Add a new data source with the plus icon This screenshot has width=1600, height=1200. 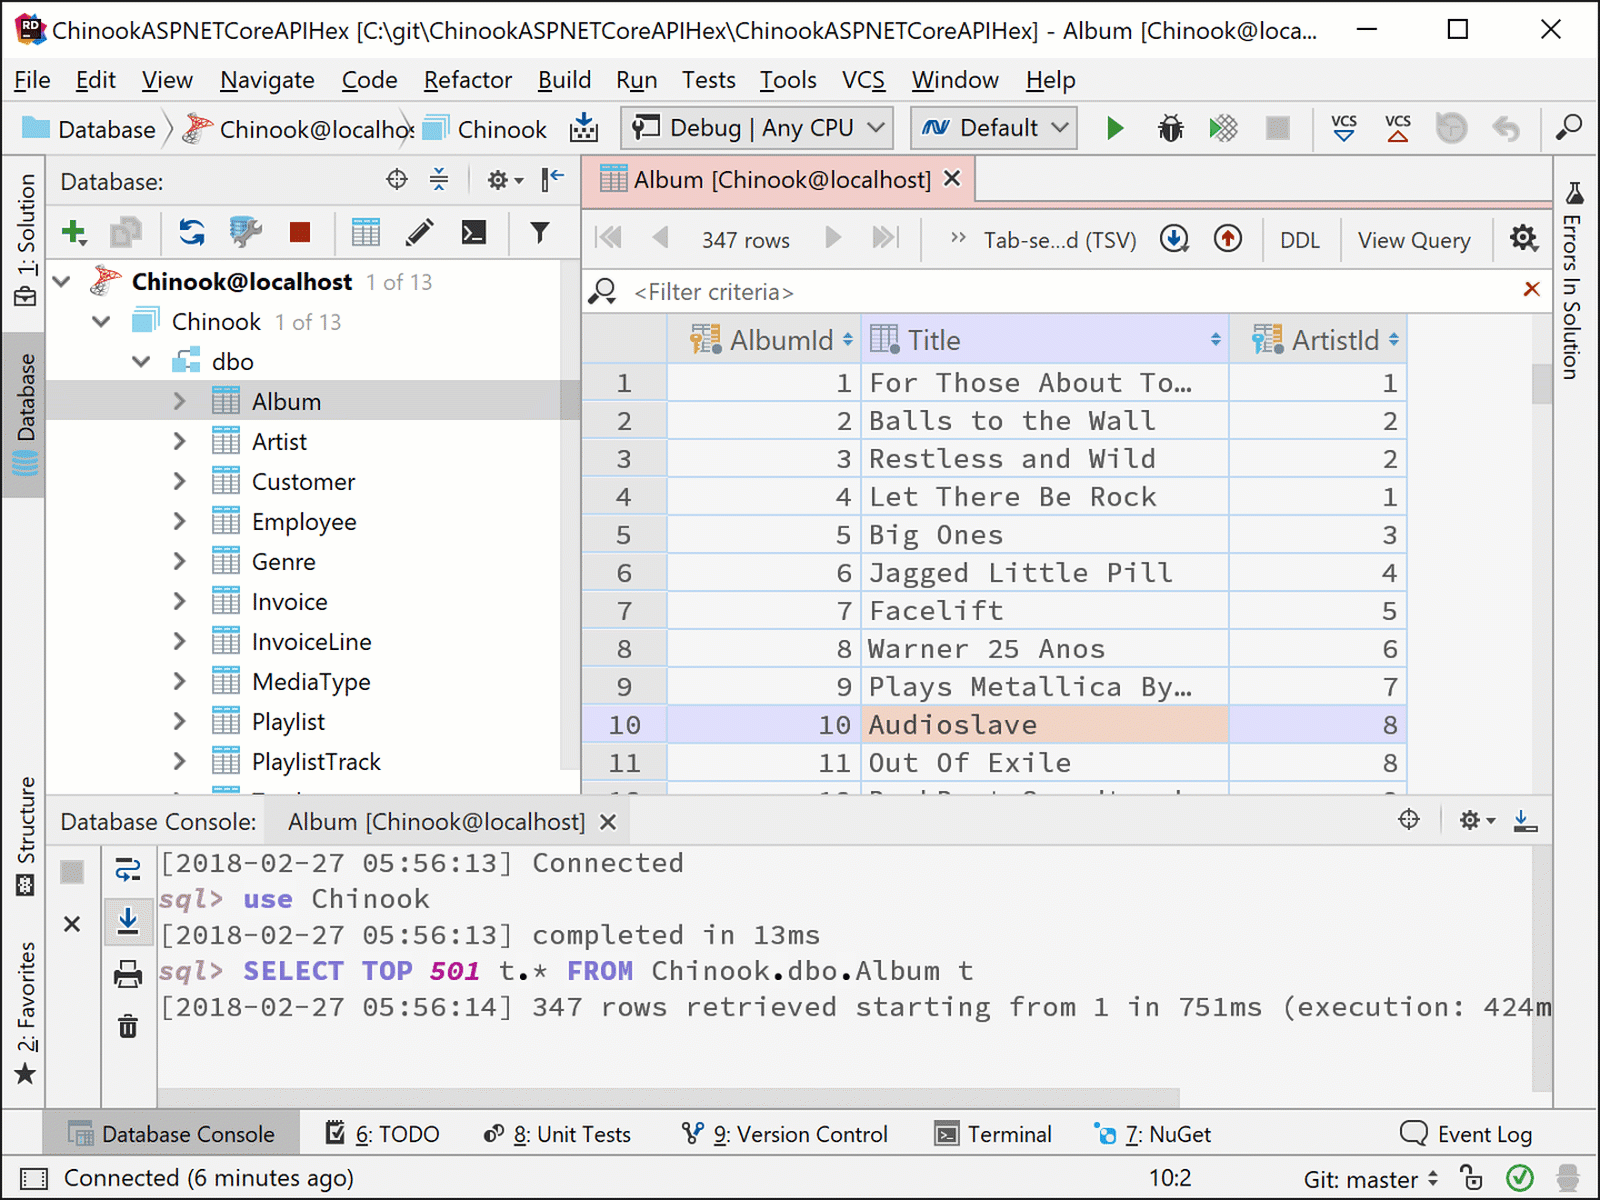(74, 232)
